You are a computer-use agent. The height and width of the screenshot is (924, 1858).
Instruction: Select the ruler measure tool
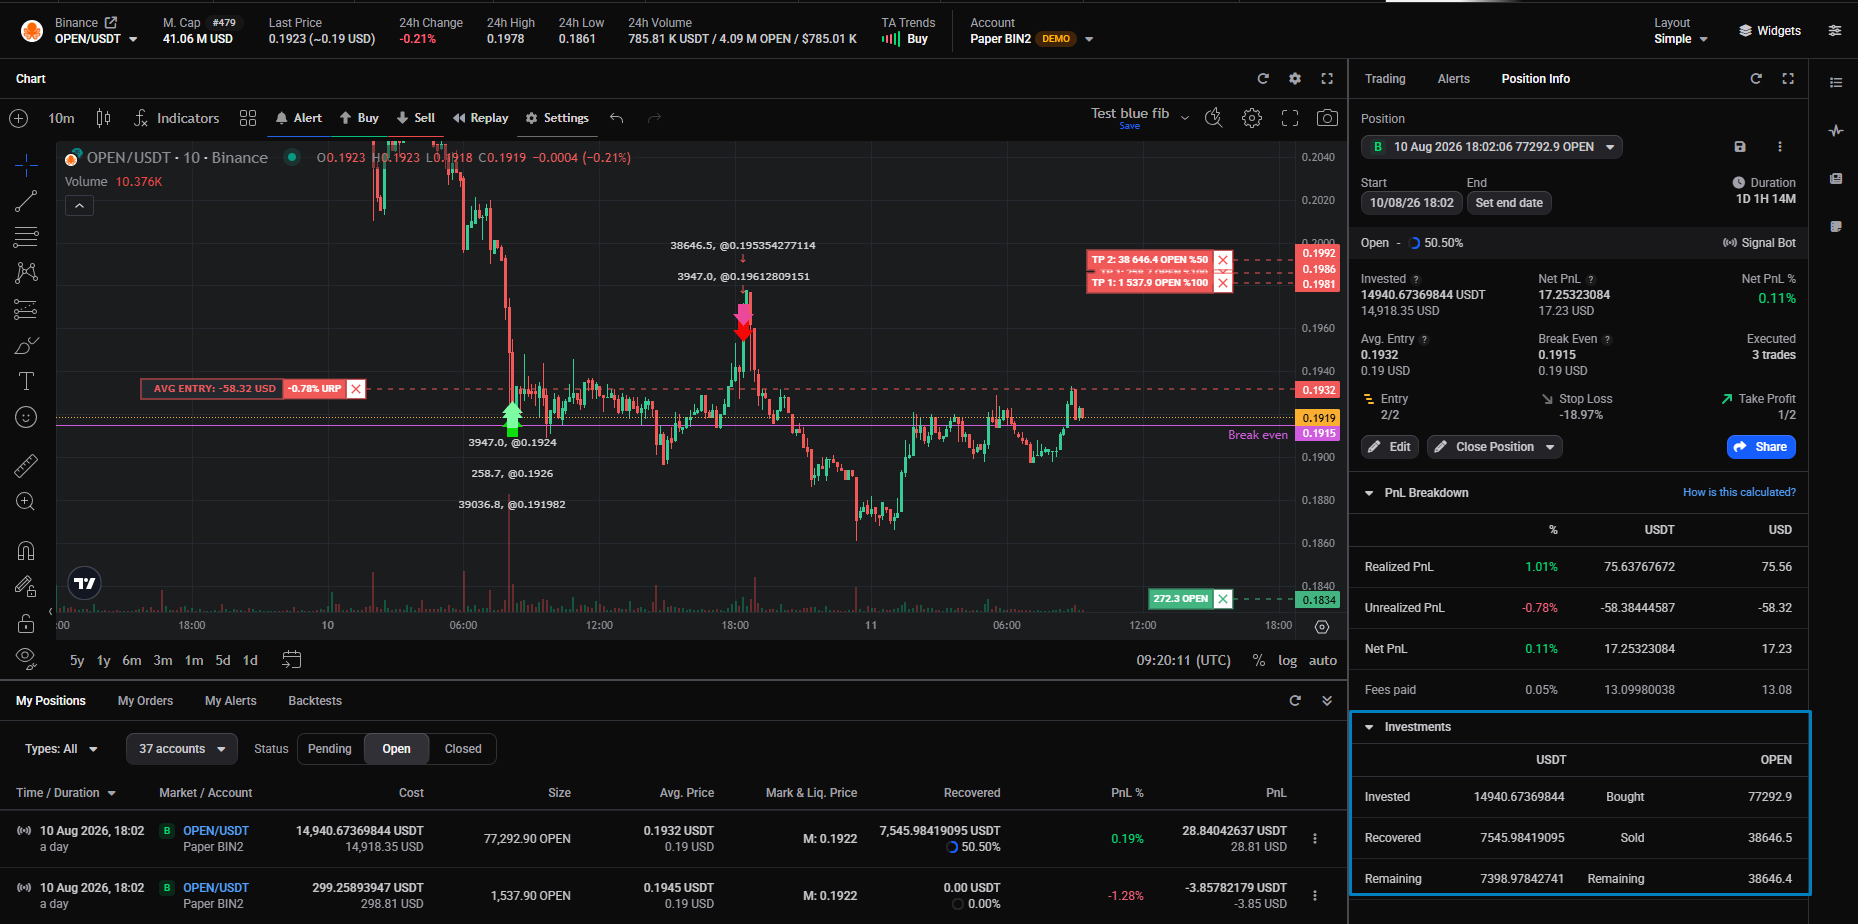26,465
